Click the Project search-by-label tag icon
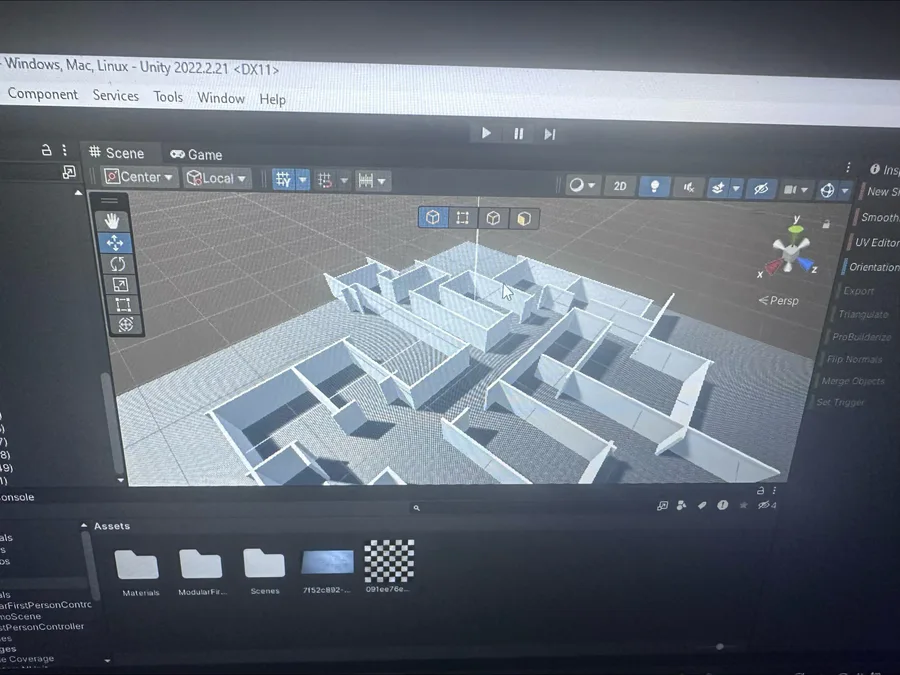Image resolution: width=900 pixels, height=675 pixels. (x=702, y=506)
